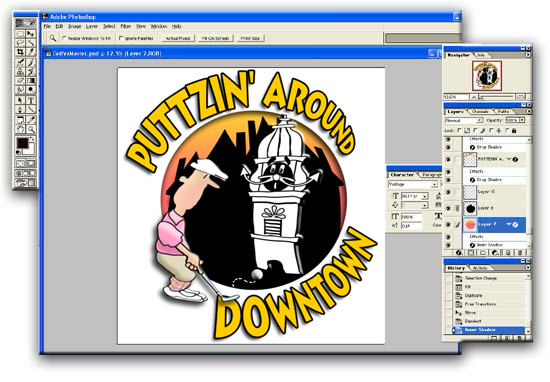This screenshot has height=382, width=550.
Task: Click the Fit On Screen button
Action: click(216, 38)
